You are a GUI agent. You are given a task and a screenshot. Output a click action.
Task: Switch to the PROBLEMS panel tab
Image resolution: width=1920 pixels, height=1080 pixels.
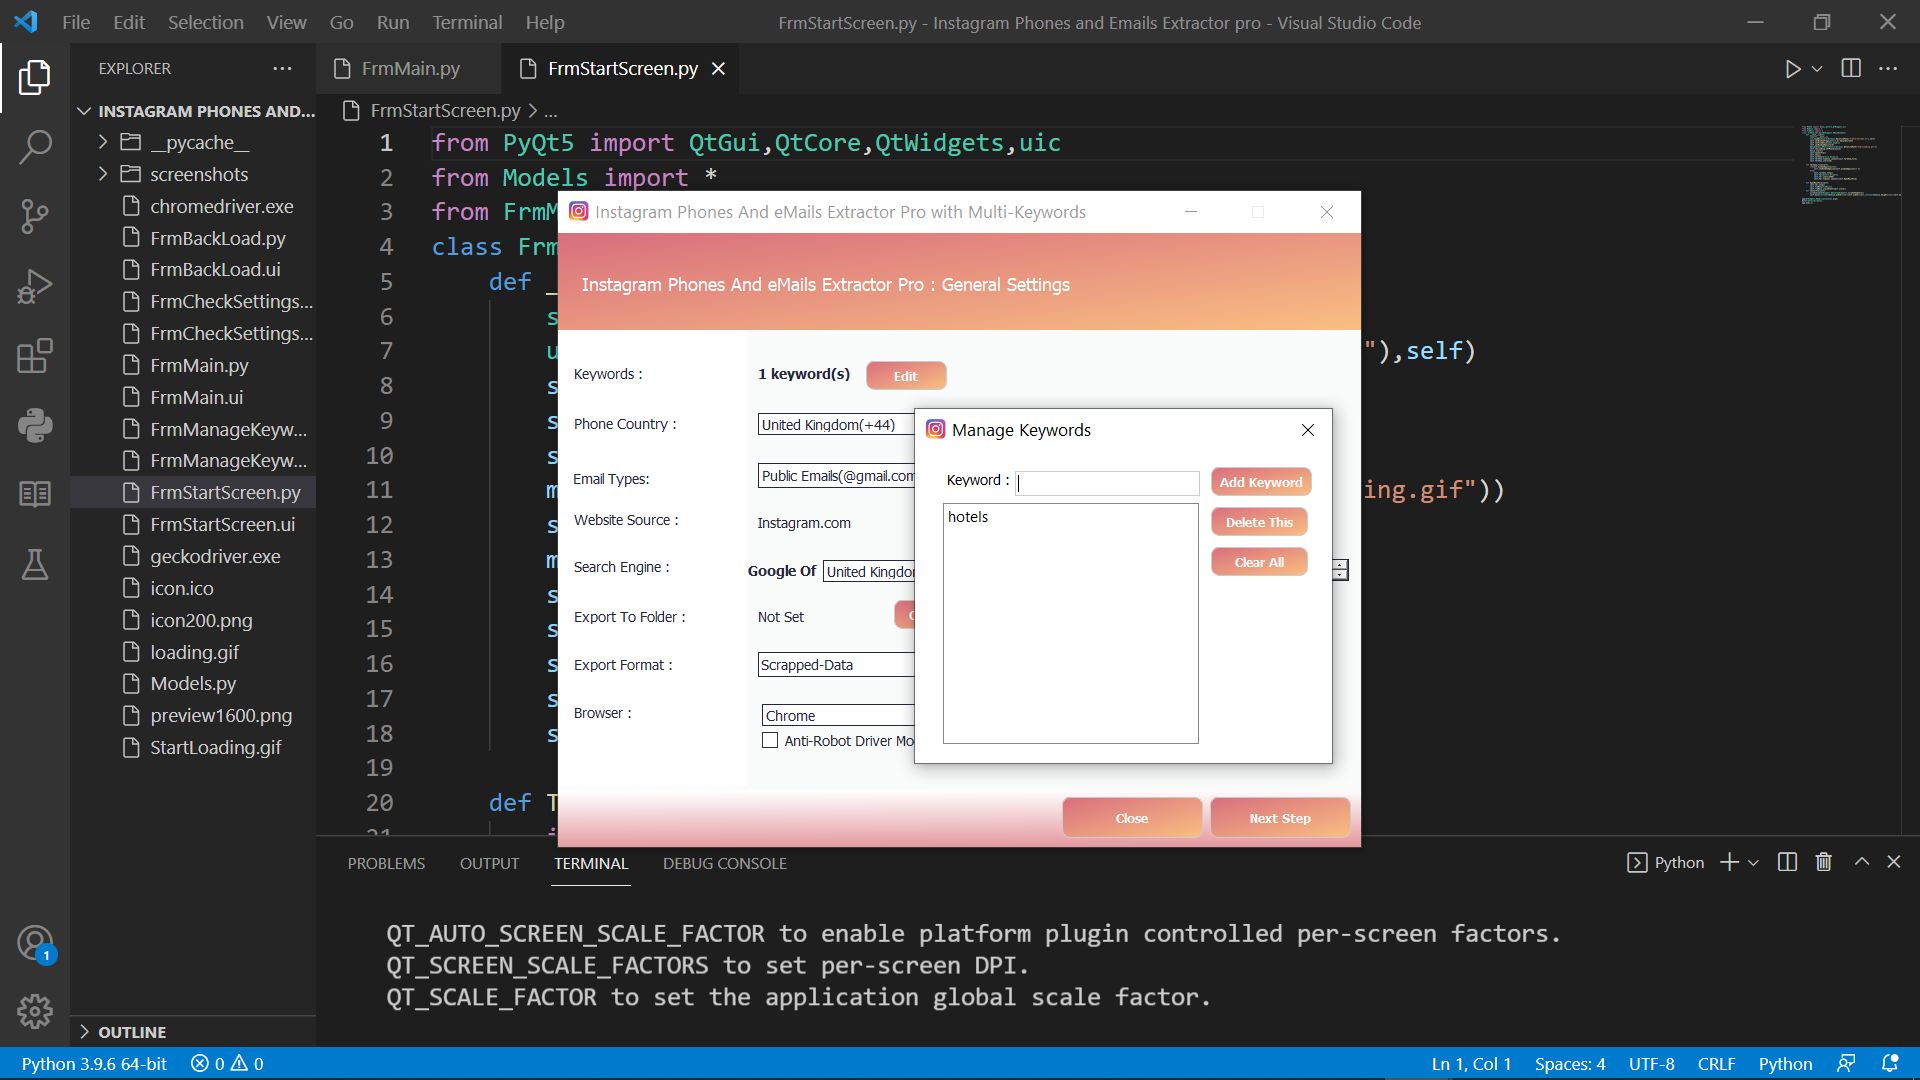click(386, 863)
